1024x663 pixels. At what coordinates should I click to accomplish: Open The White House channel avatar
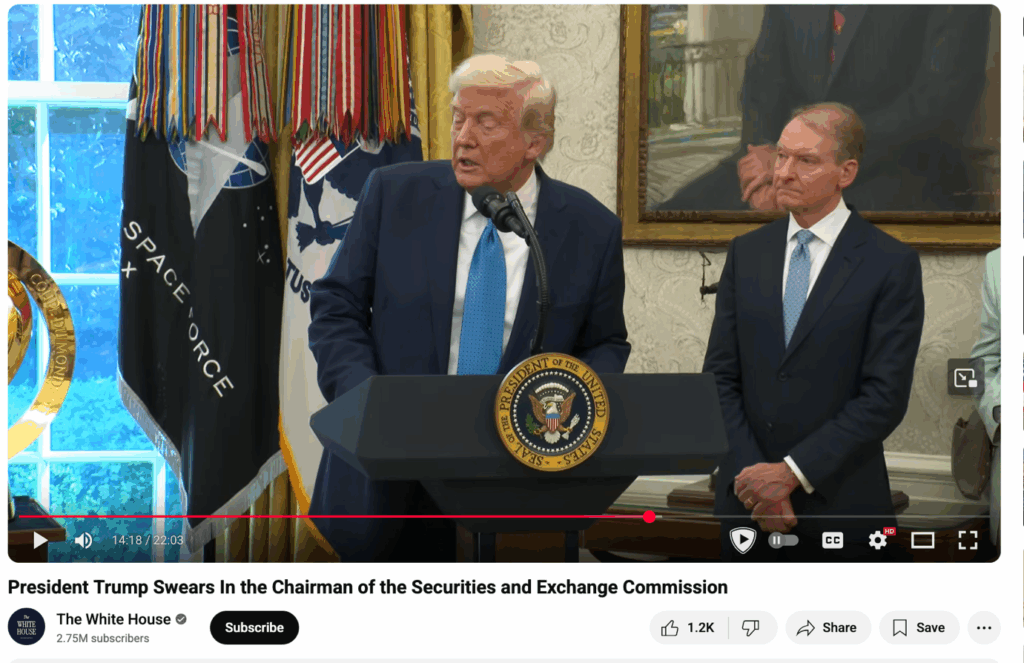(x=26, y=626)
